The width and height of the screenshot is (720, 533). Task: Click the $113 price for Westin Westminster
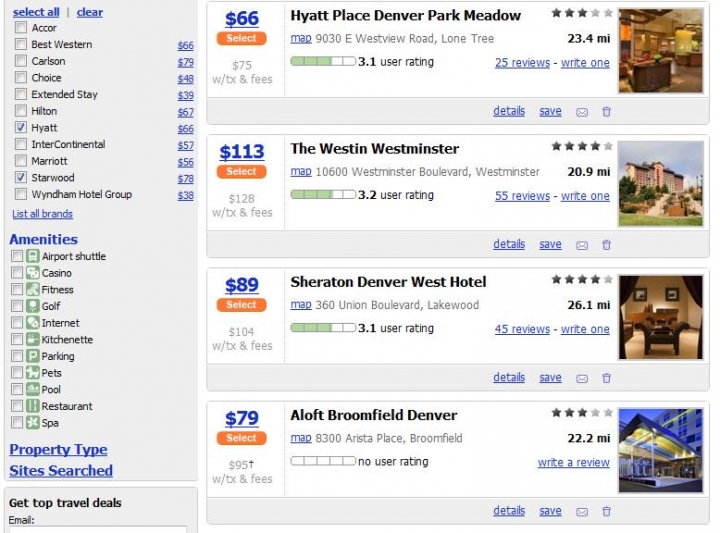click(242, 151)
